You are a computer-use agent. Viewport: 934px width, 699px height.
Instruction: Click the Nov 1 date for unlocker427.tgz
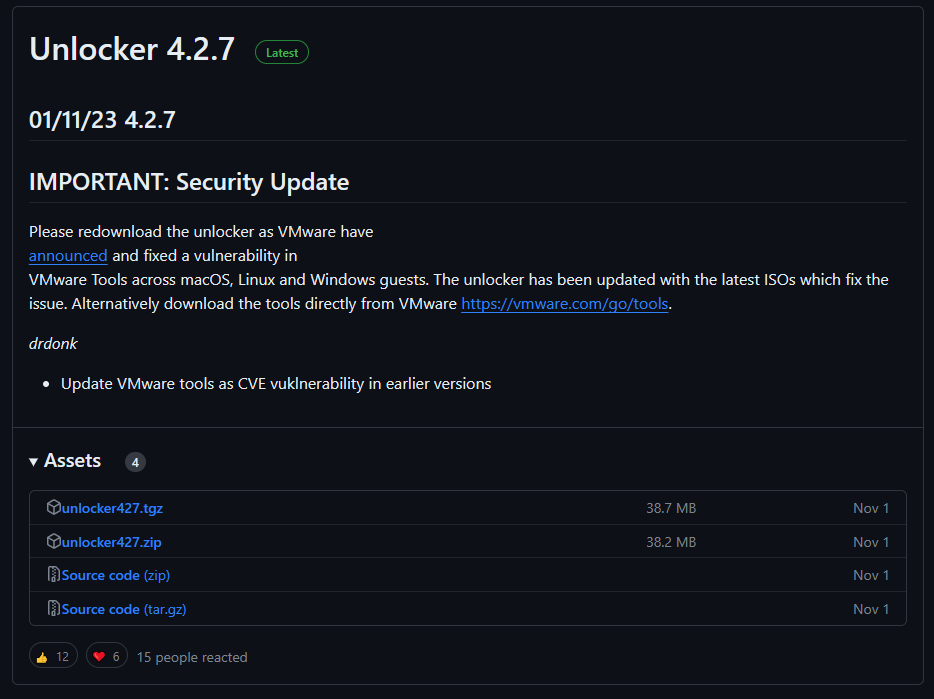[x=871, y=508]
